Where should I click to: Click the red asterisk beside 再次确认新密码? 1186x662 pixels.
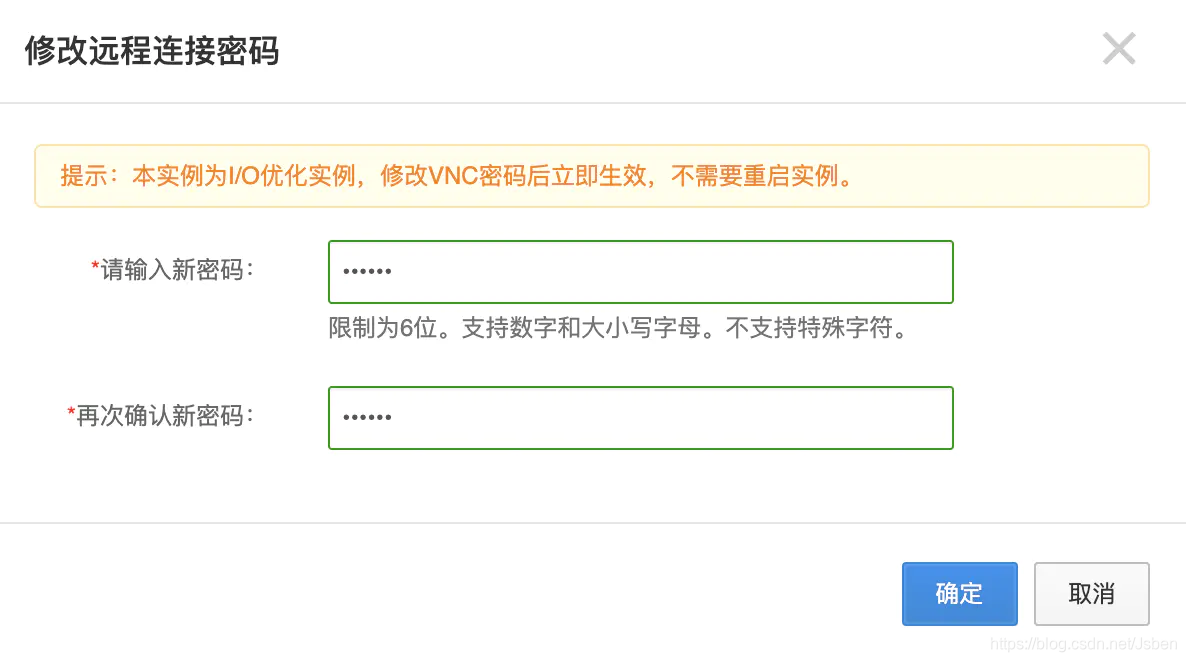pos(71,409)
